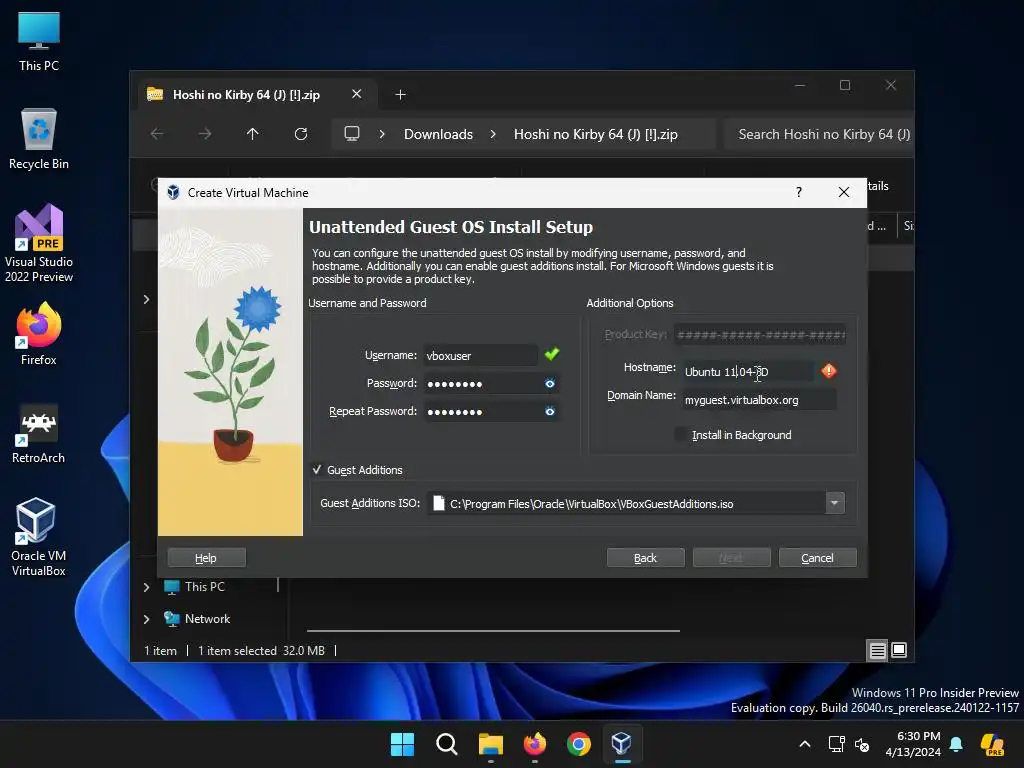1024x768 pixels.
Task: Launch Visual Studio 2022 Preview shortcut
Action: [39, 243]
